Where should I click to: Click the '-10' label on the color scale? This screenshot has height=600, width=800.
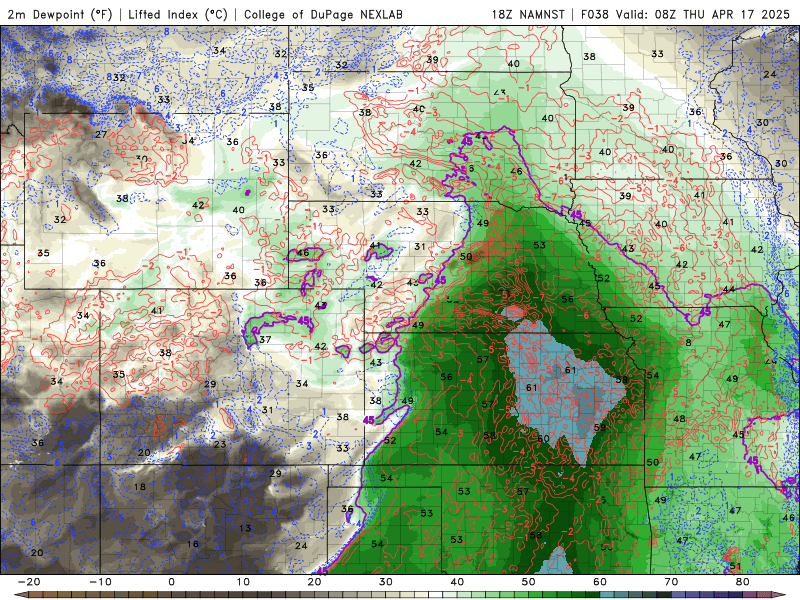point(100,582)
